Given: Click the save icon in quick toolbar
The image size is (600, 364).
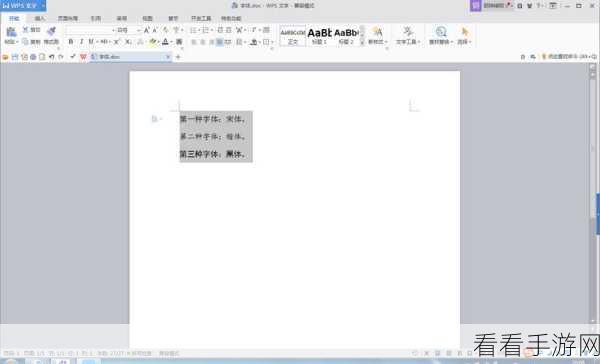Looking at the screenshot, I should [15, 57].
